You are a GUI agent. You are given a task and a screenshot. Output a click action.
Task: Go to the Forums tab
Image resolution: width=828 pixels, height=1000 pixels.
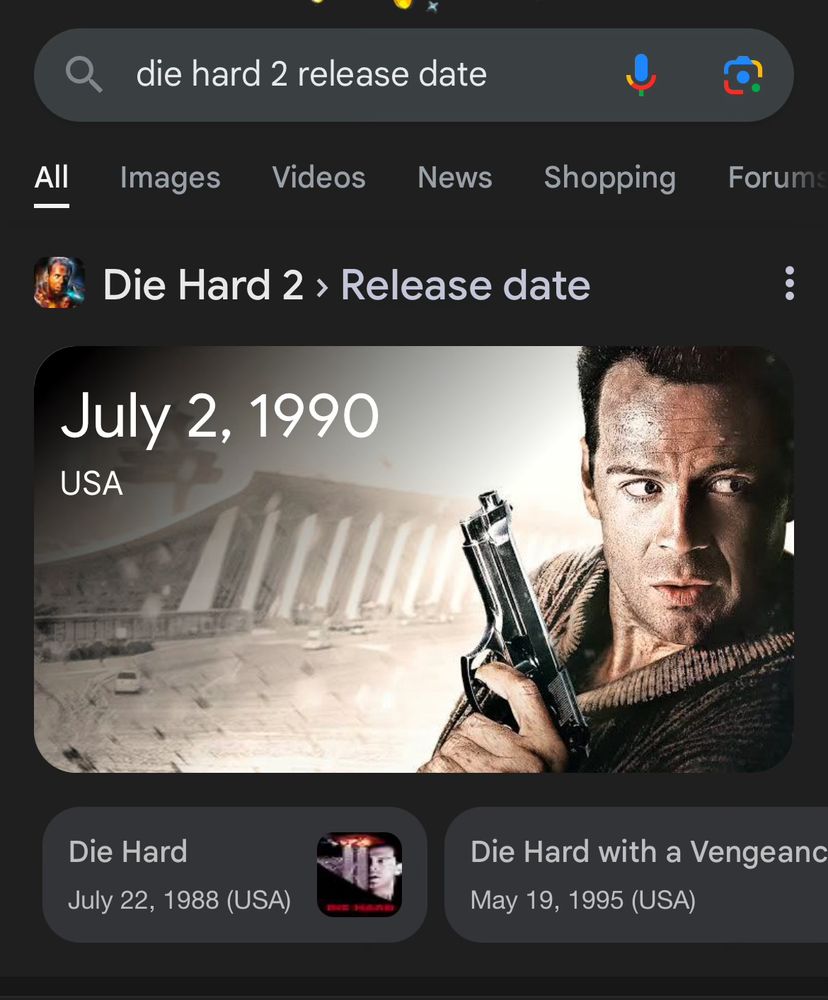tap(778, 177)
